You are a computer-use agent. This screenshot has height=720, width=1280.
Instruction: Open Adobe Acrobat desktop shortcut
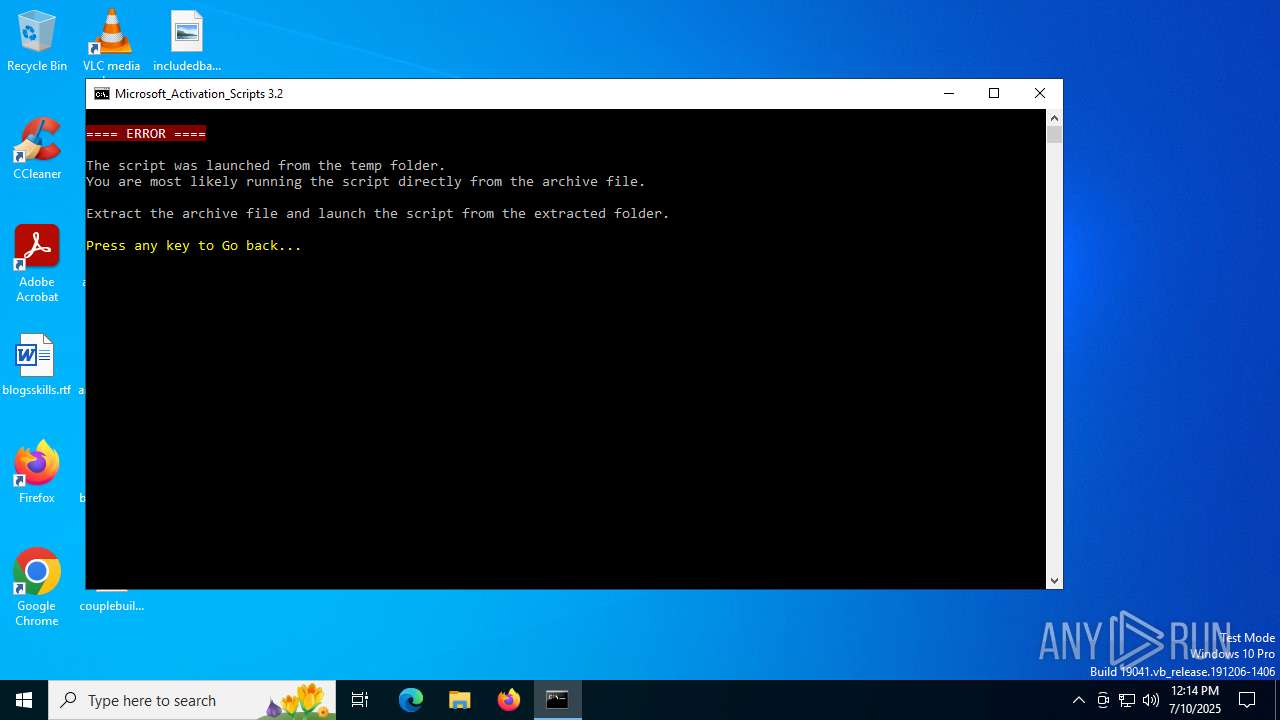[x=37, y=264]
